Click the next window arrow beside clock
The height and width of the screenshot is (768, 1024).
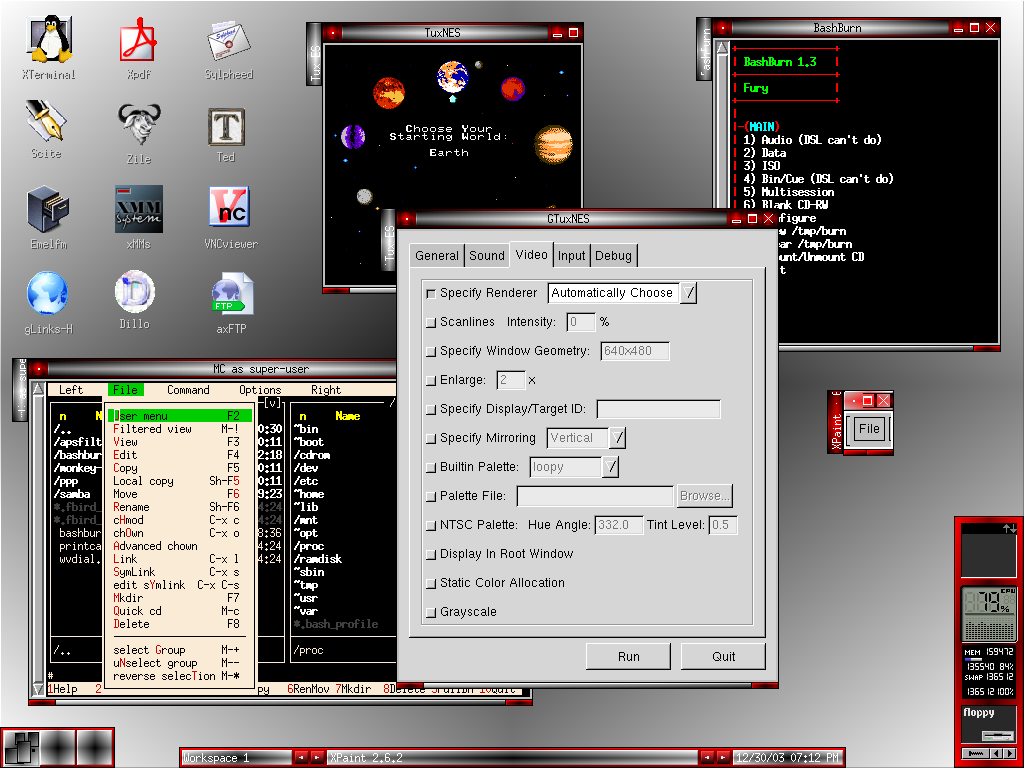click(x=723, y=758)
